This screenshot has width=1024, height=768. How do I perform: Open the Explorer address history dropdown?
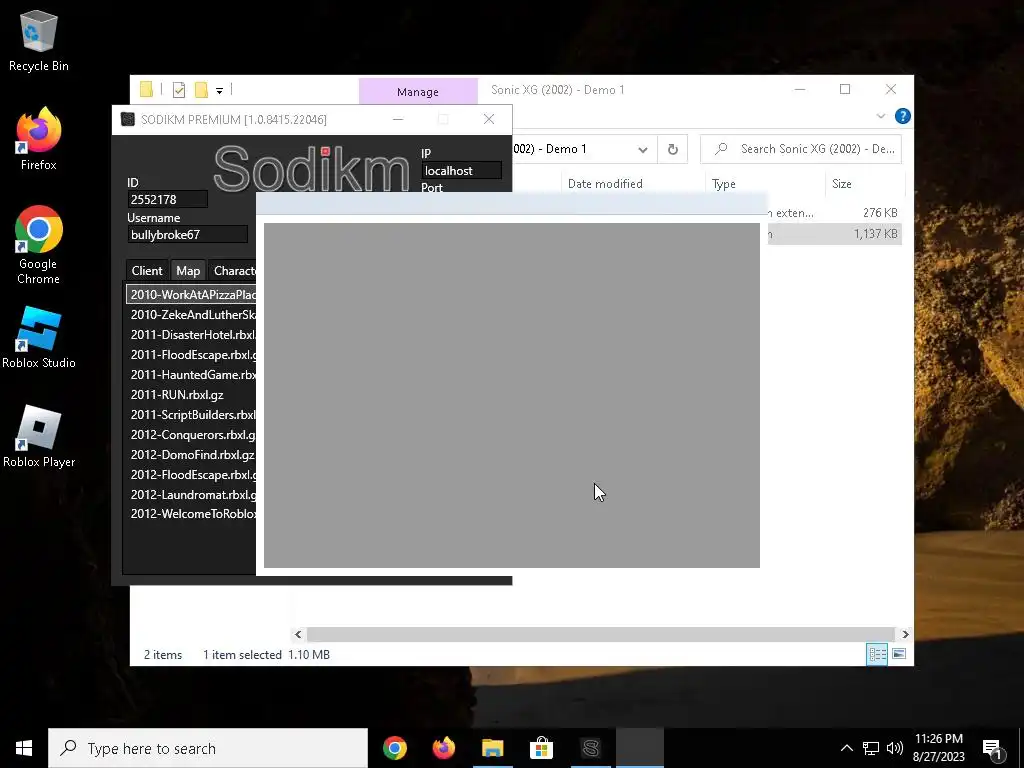click(x=643, y=150)
